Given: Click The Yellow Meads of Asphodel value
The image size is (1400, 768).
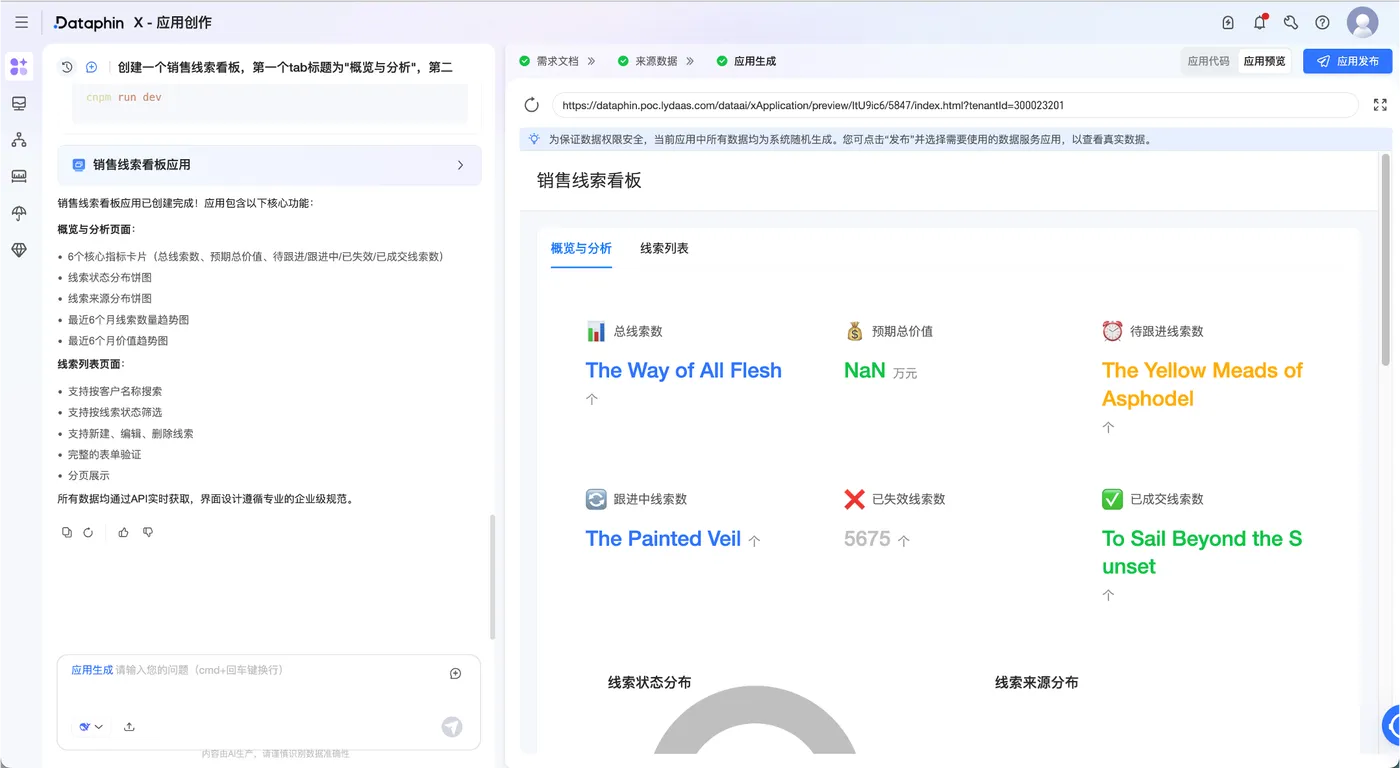Looking at the screenshot, I should (x=1202, y=385).
